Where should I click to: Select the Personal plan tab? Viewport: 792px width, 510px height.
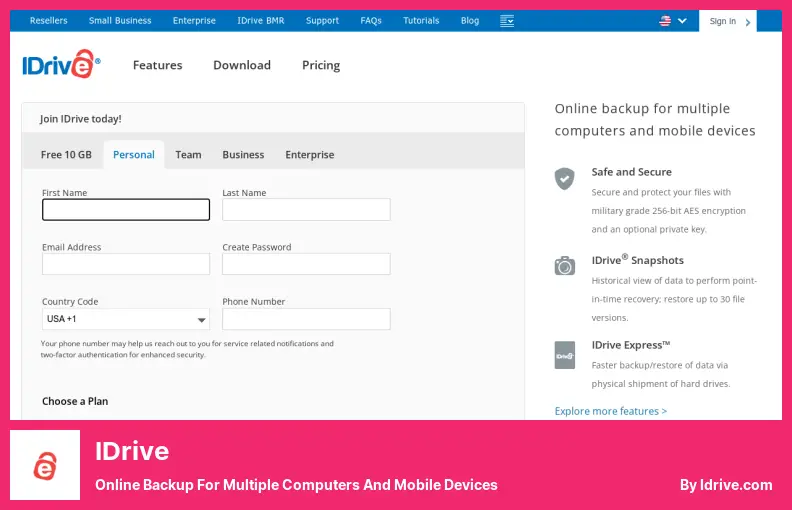(134, 155)
